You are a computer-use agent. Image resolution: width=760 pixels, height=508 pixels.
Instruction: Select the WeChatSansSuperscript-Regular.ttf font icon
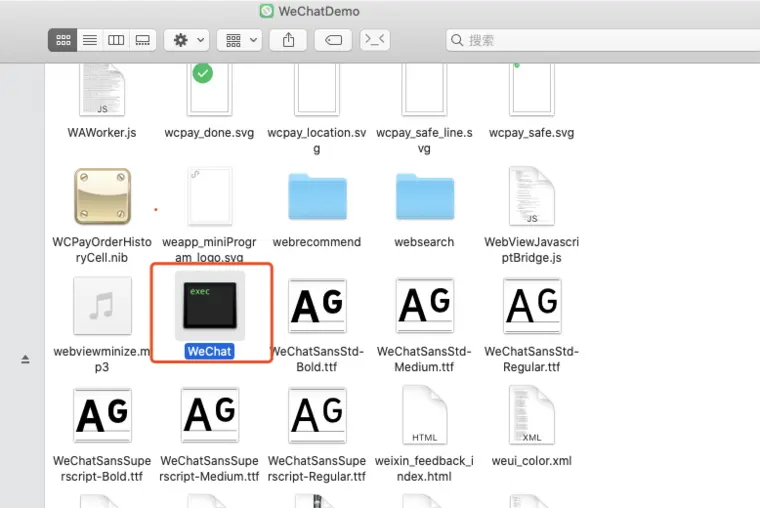pos(317,415)
